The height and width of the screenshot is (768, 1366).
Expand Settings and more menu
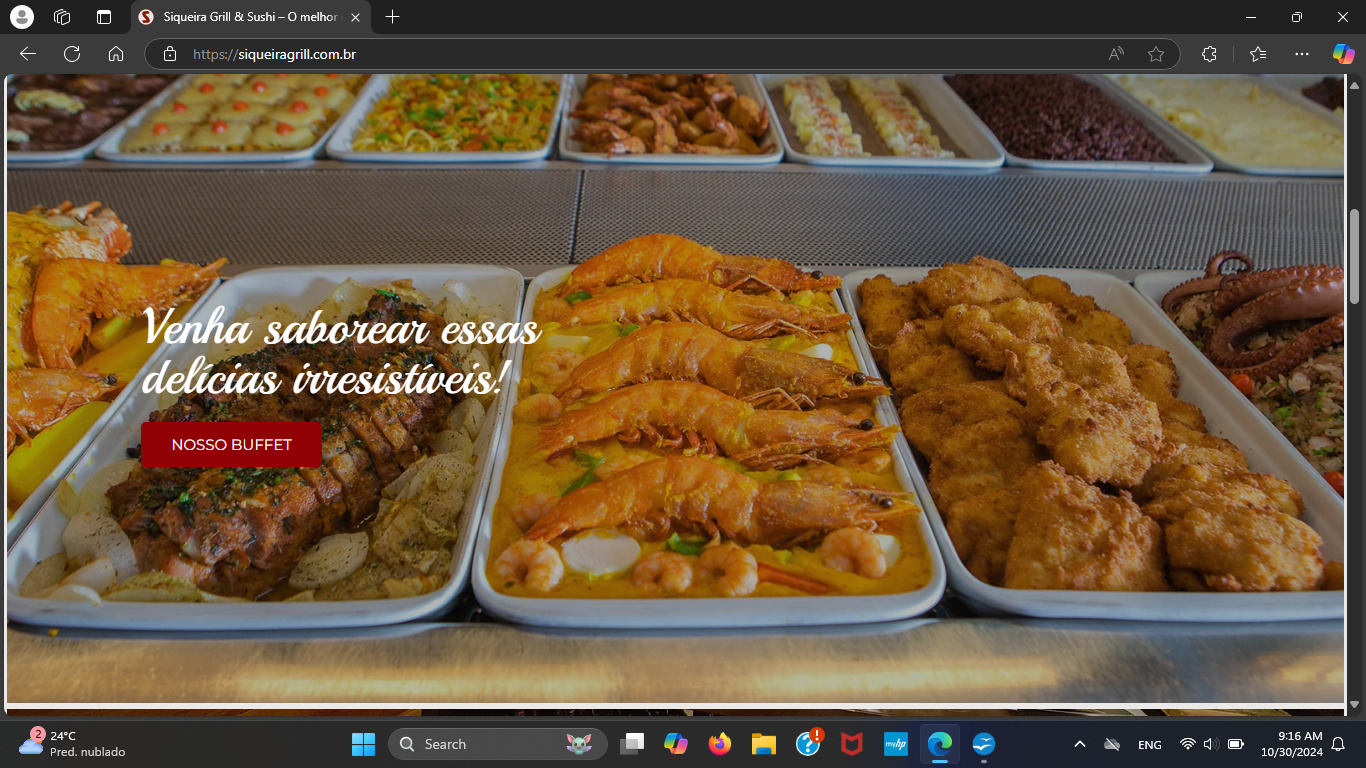pos(1301,54)
